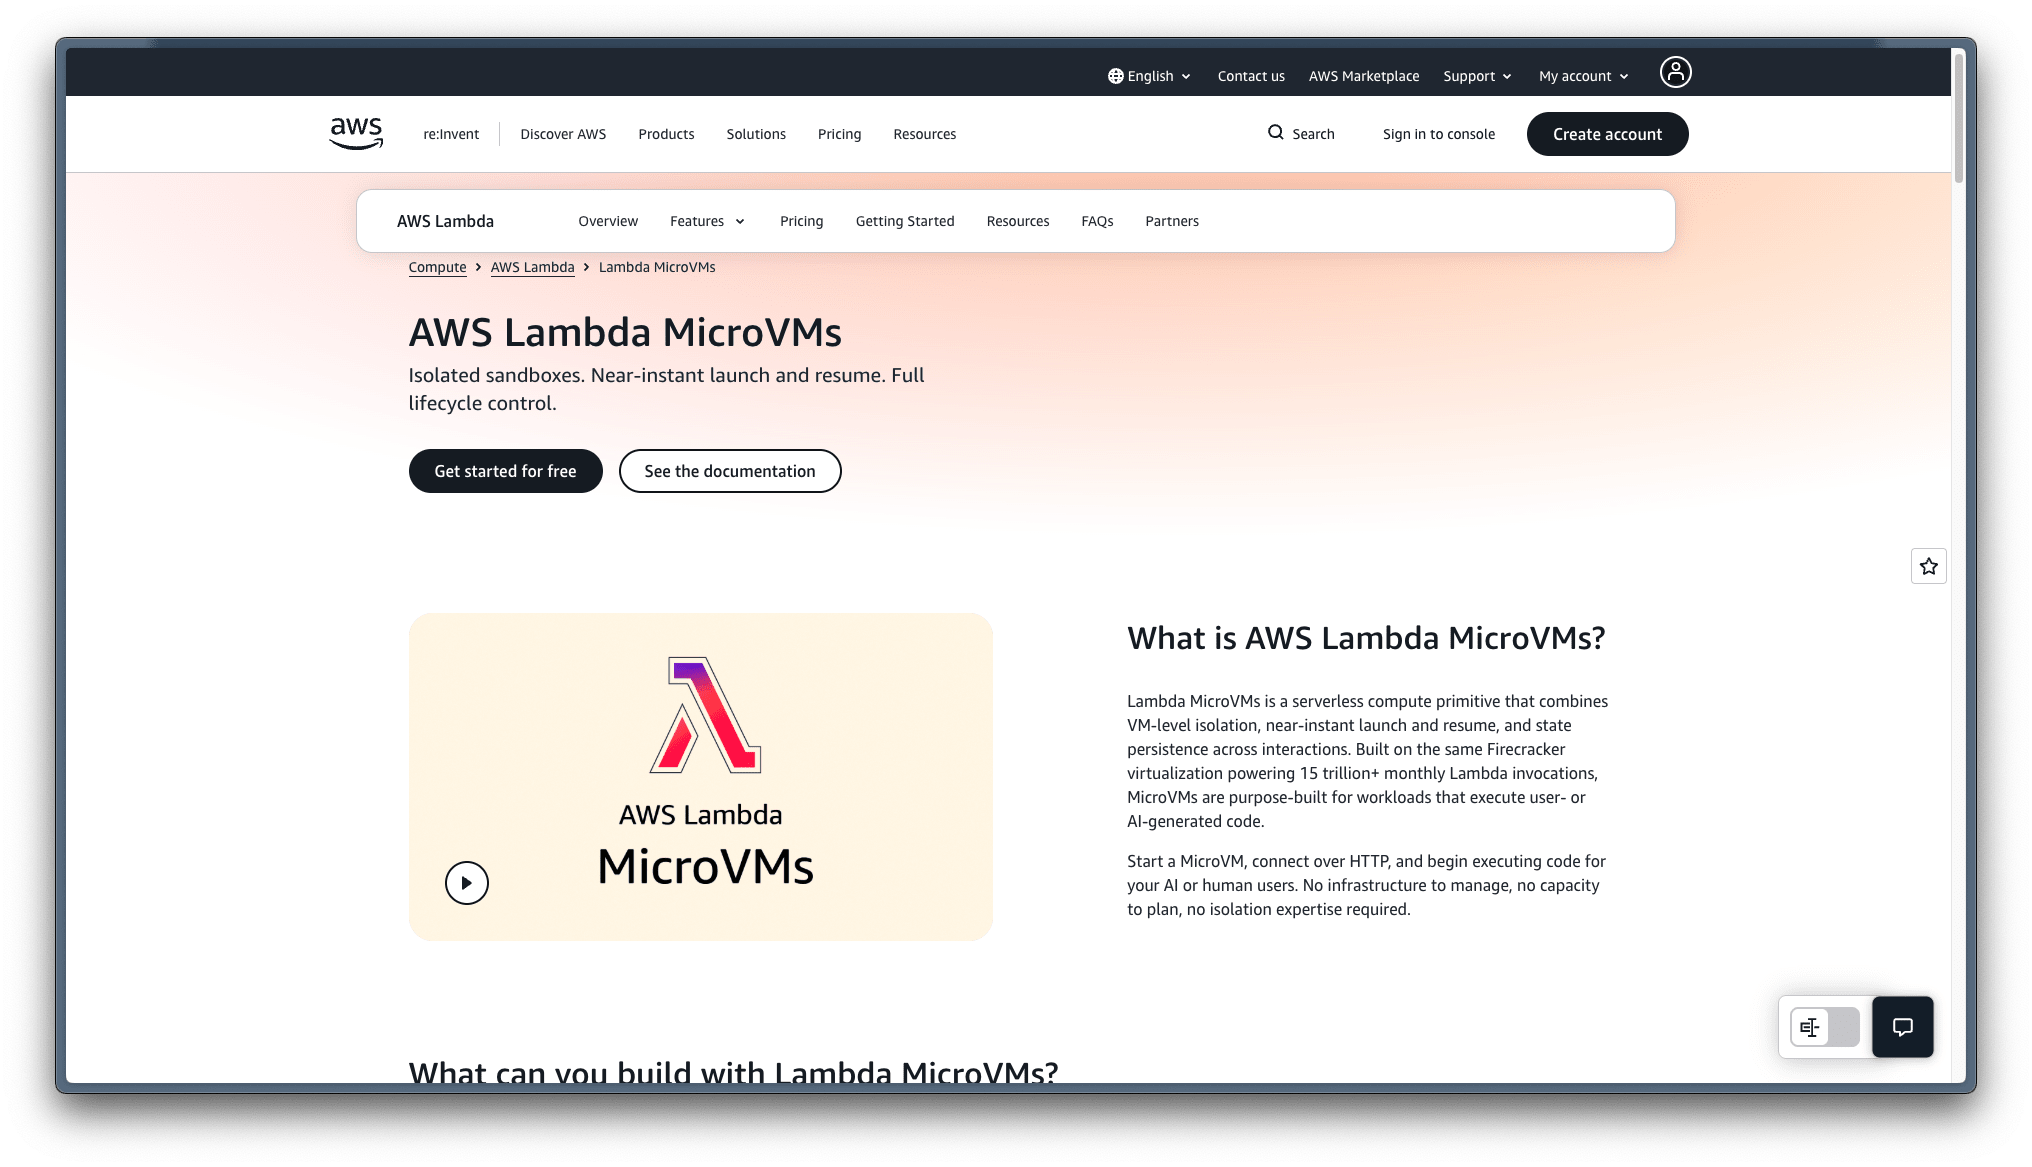
Task: Click Create account button
Action: click(x=1607, y=134)
